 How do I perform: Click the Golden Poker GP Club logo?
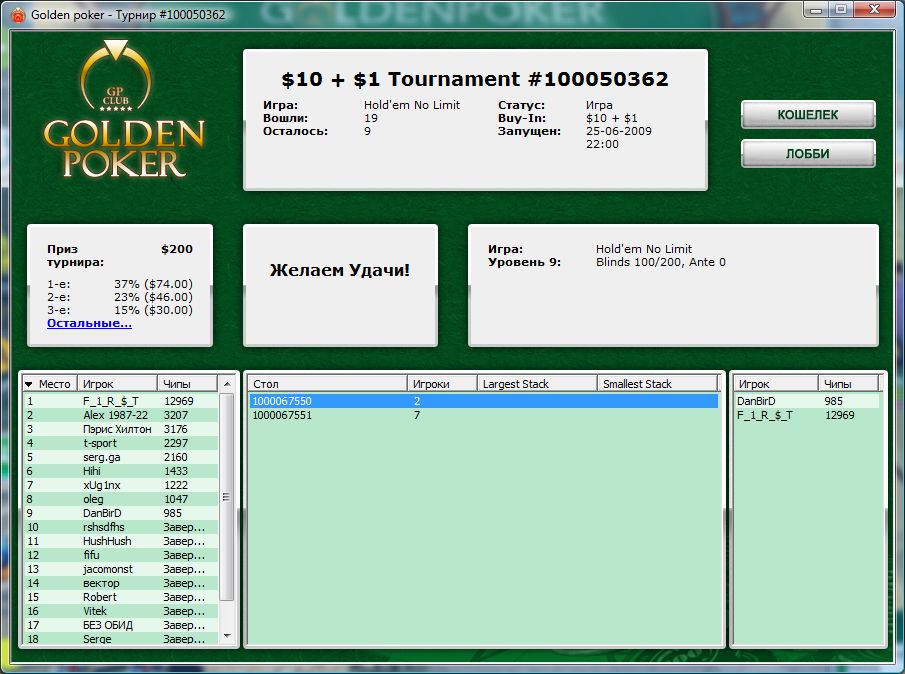(x=124, y=110)
